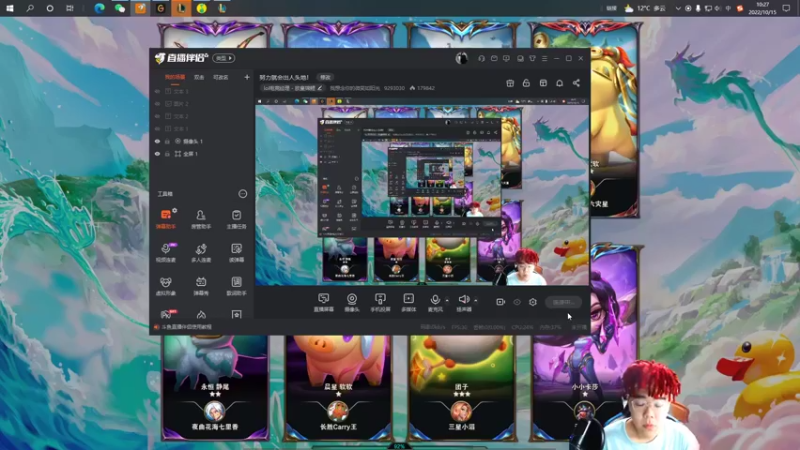This screenshot has height=450, width=800.
Task: Expand the microphone options arrow
Action: point(447,300)
